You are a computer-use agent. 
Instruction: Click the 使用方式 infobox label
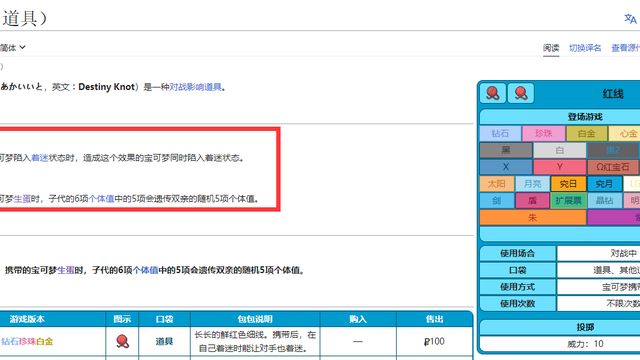point(518,287)
